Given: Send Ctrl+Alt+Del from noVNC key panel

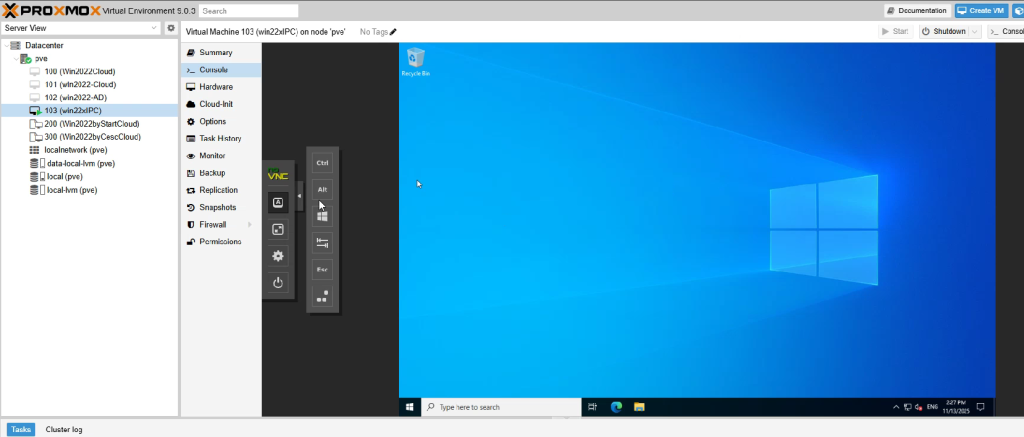Looking at the screenshot, I should (x=322, y=296).
